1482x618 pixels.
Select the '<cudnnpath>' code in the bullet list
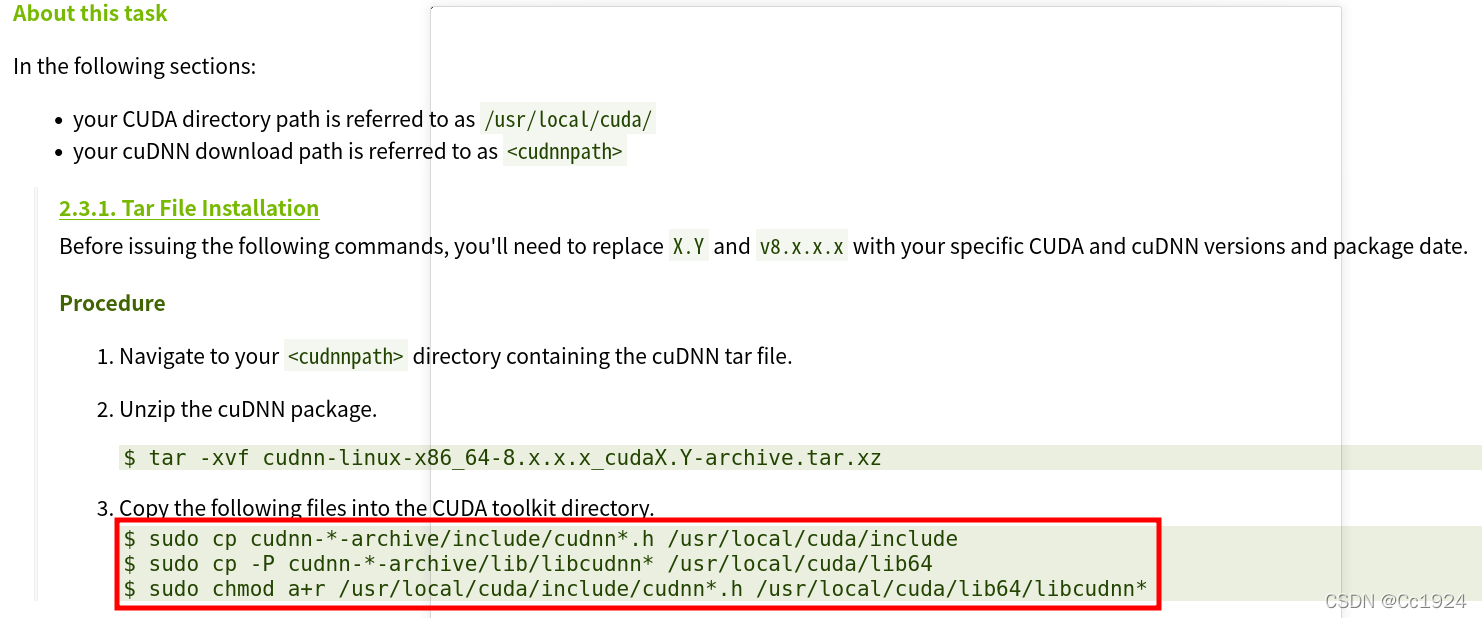[x=565, y=152]
